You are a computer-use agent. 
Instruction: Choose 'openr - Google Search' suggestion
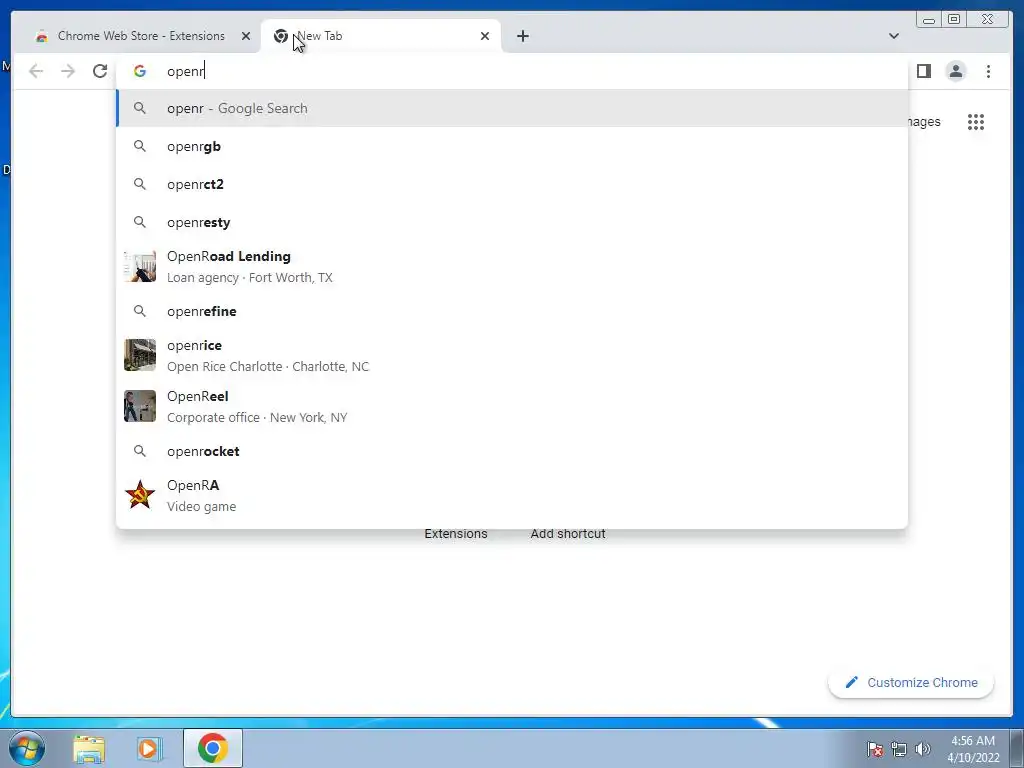pyautogui.click(x=512, y=108)
